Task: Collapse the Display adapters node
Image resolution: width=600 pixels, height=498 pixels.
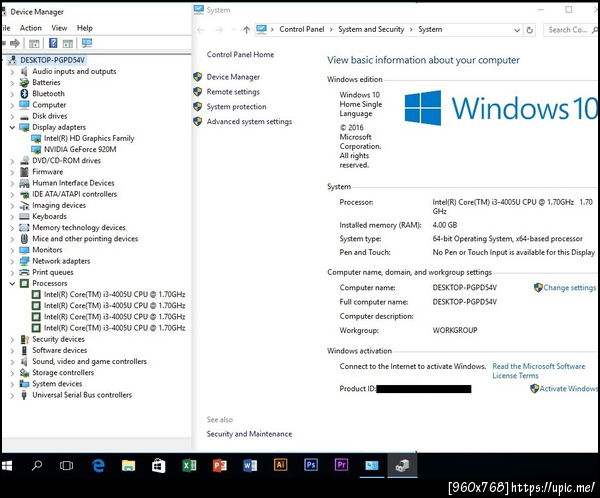Action: 12,127
